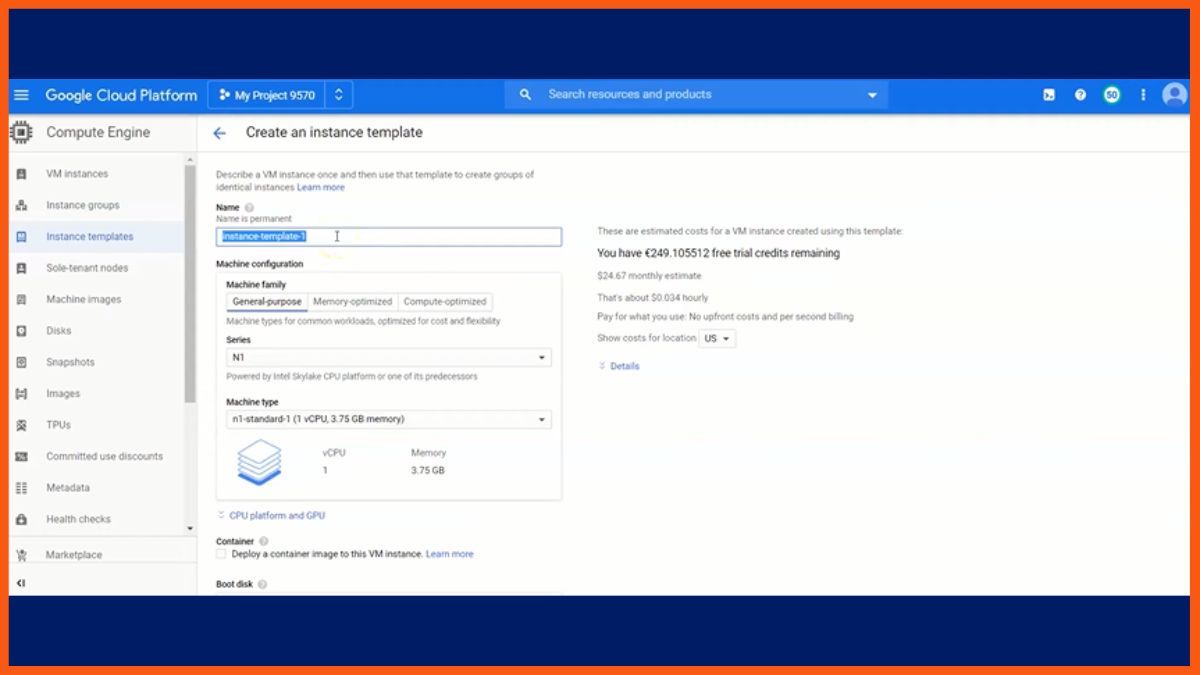Click the Cloud Shell icon
The height and width of the screenshot is (675, 1200).
click(1048, 95)
